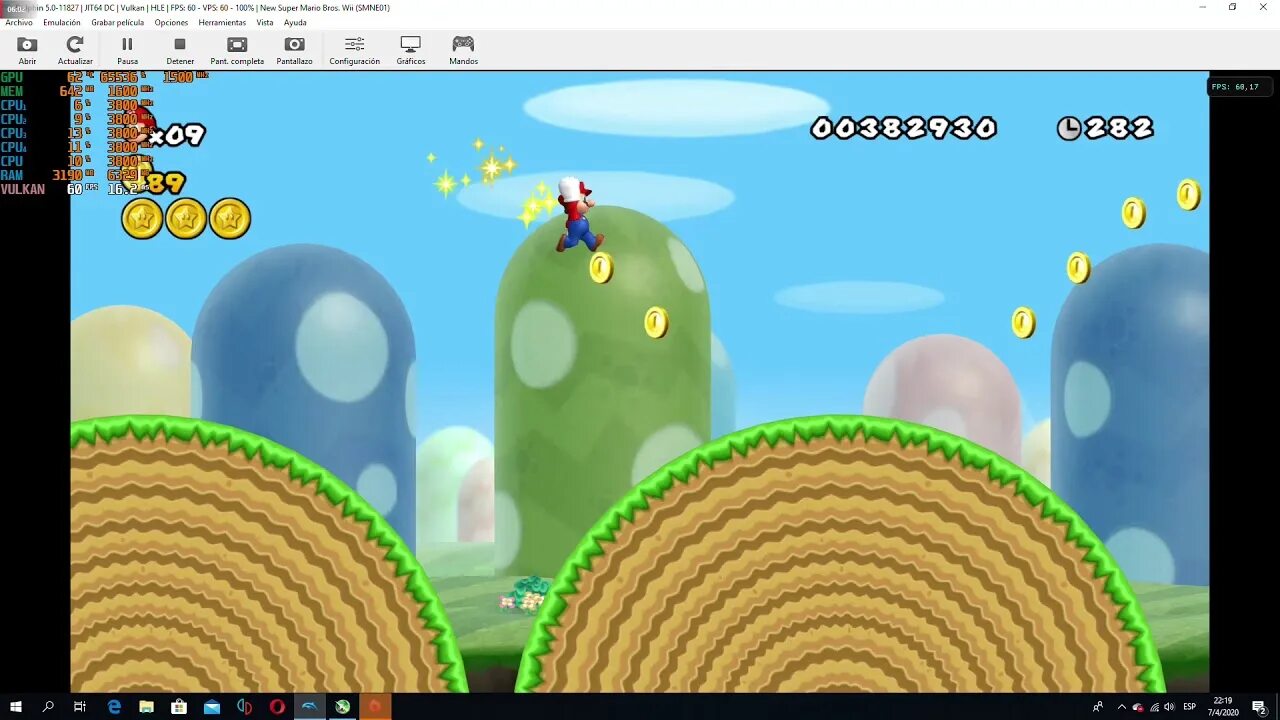Open the Windows Start menu
This screenshot has width=1280, height=720.
[x=16, y=707]
